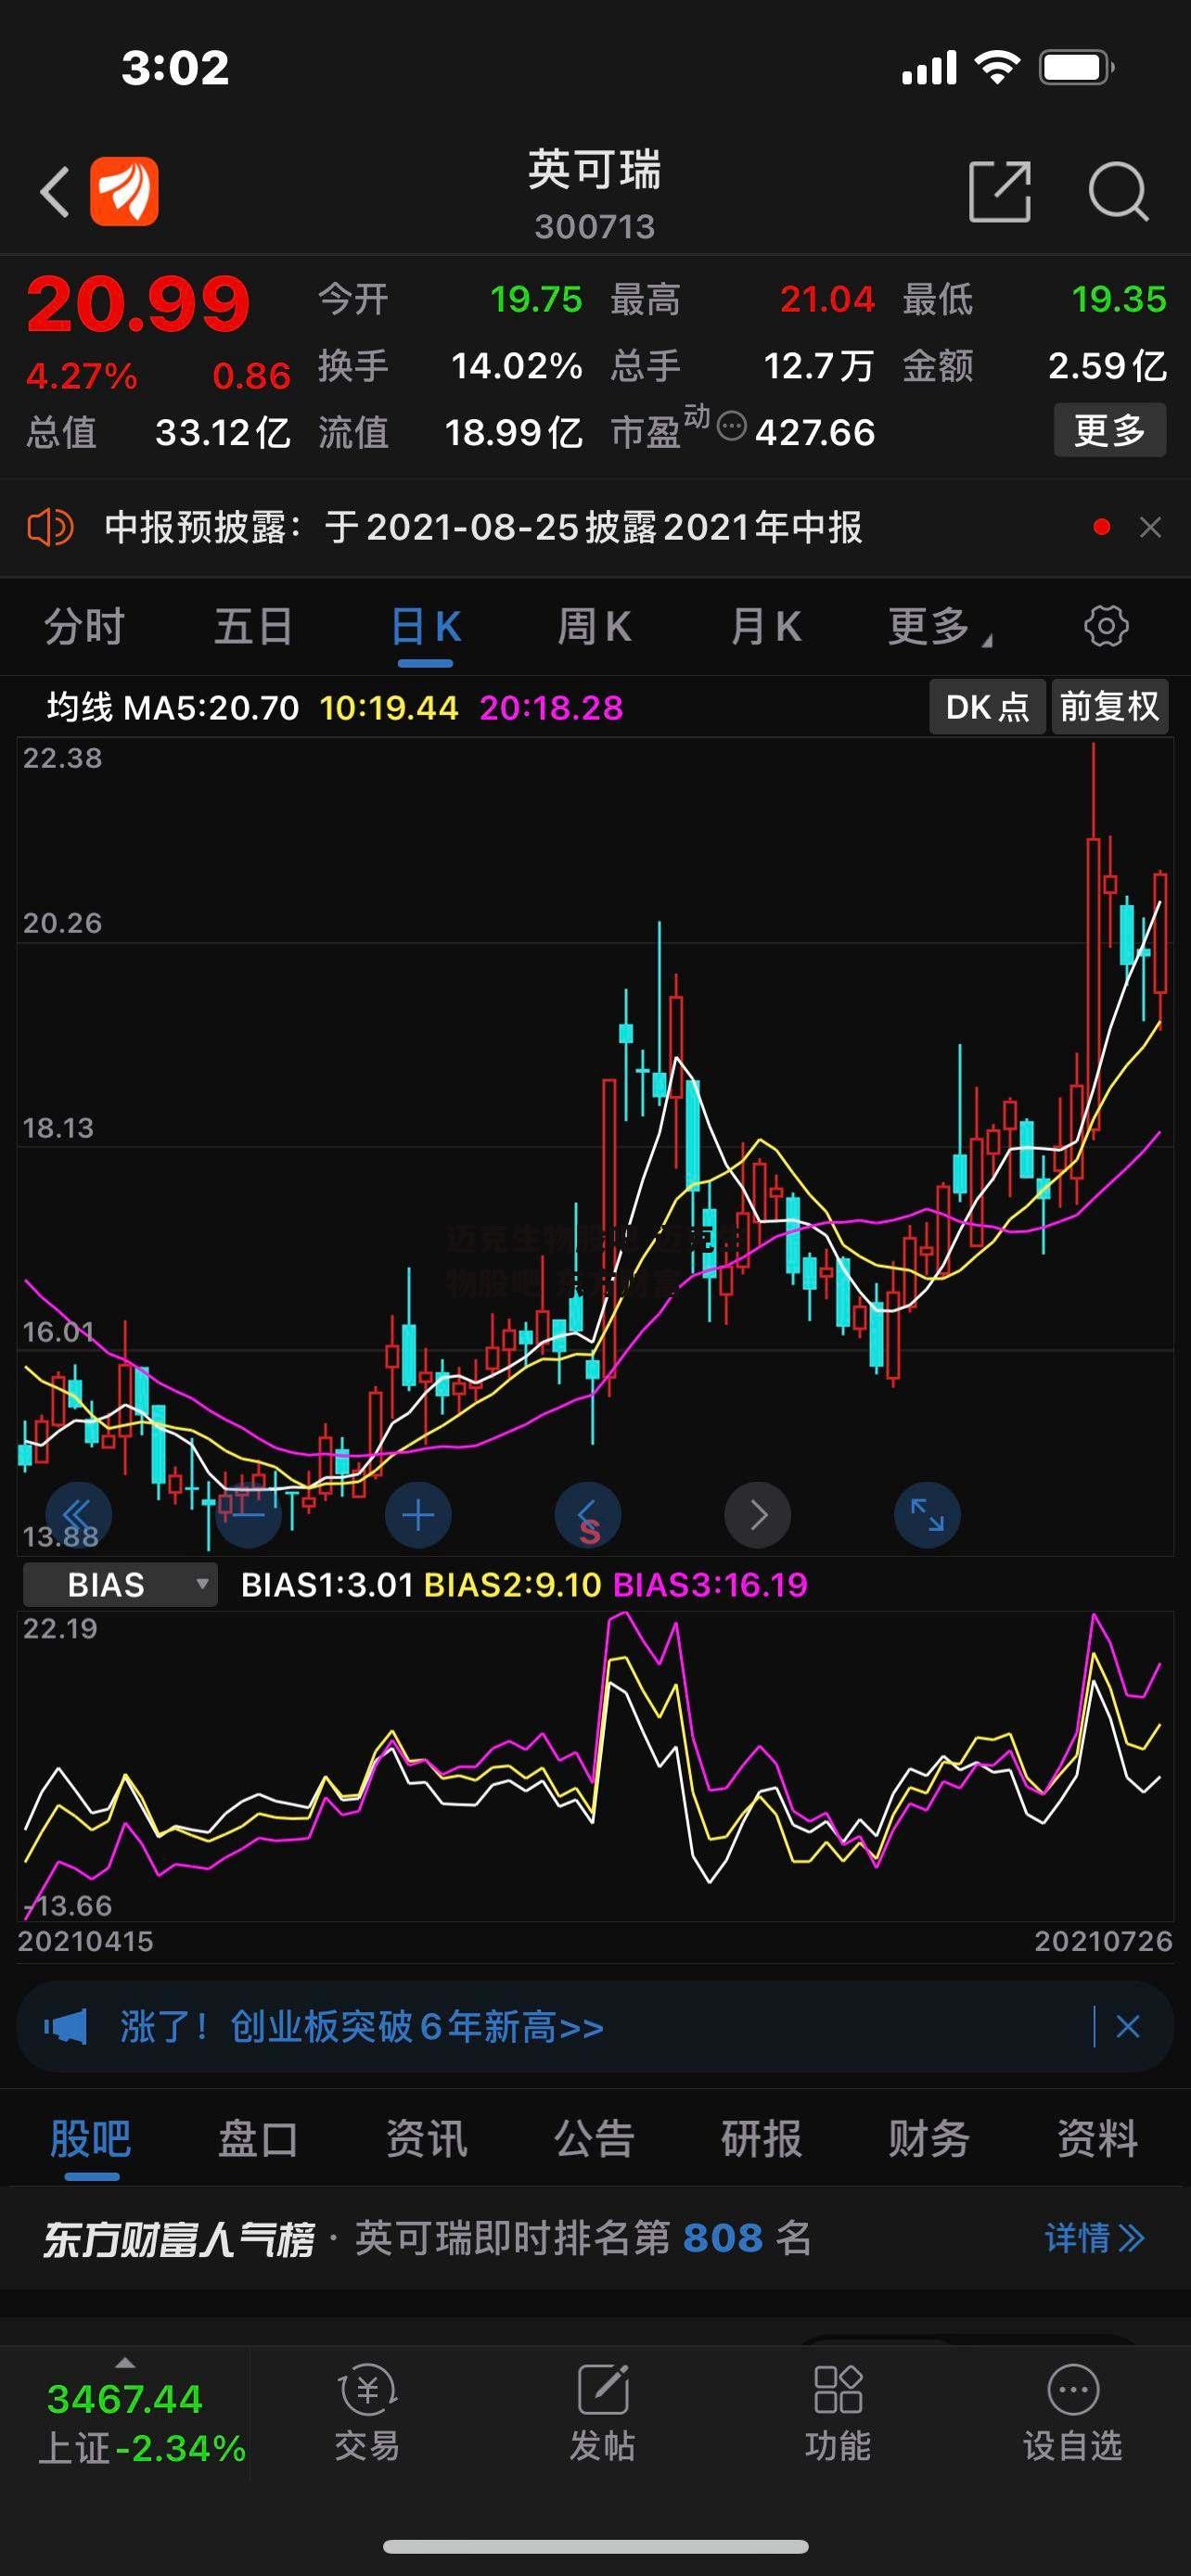Tap the red notification dot

coord(1101,527)
